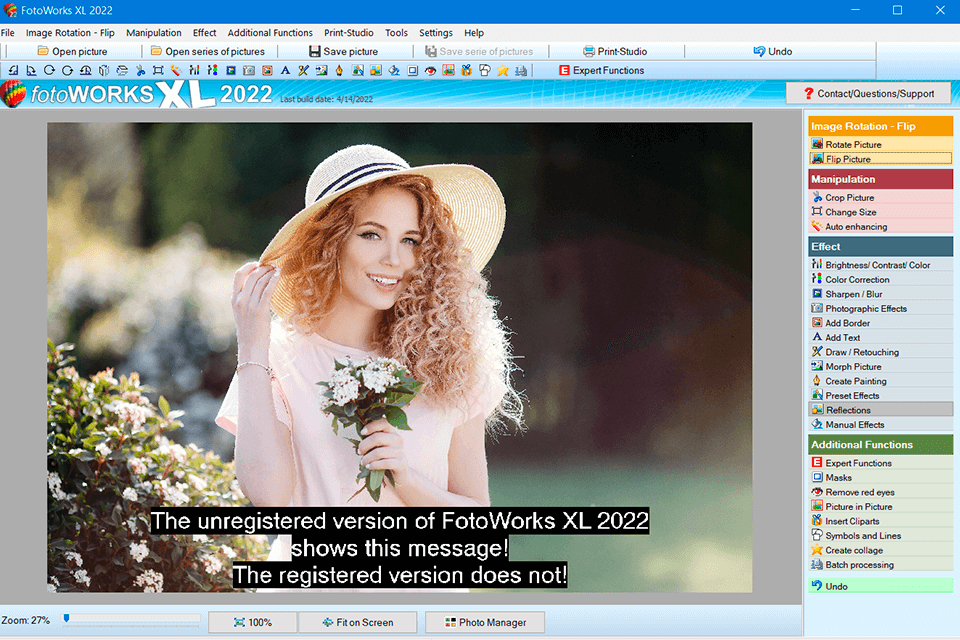The height and width of the screenshot is (640, 960).
Task: Select Brightness/ Contrast/ Color in side panel
Action: [x=880, y=265]
